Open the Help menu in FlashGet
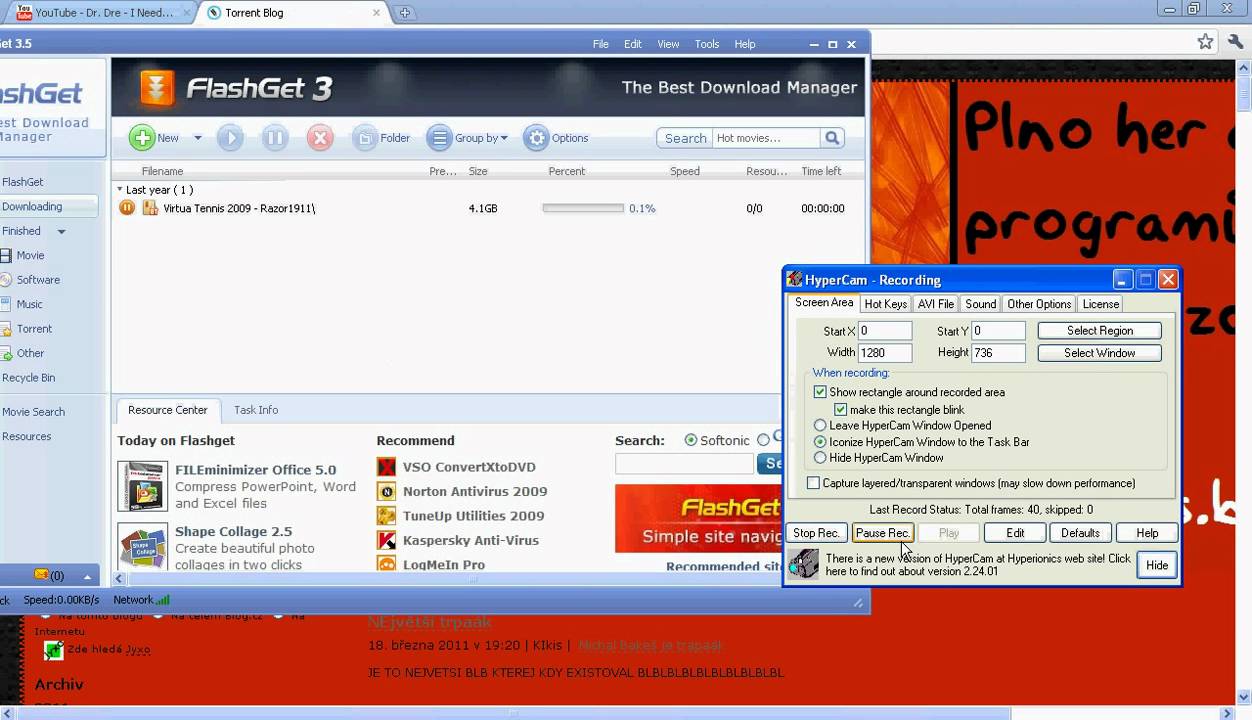 (x=745, y=44)
